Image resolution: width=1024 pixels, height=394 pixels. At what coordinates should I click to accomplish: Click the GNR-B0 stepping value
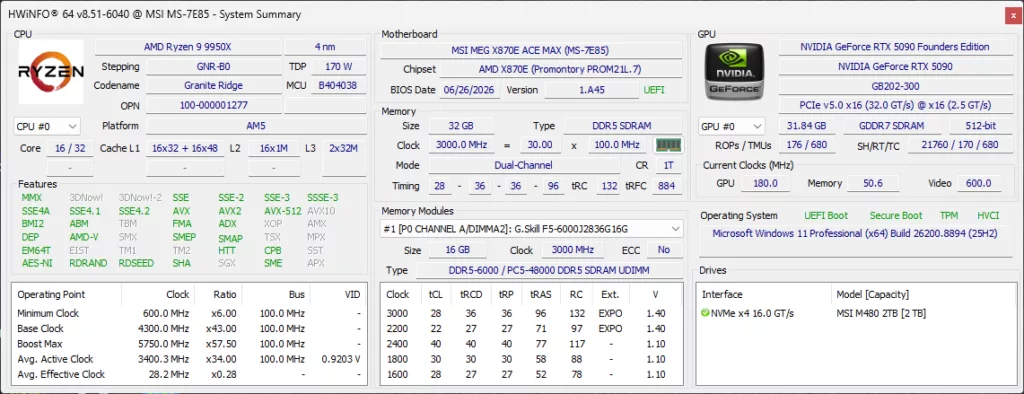click(x=214, y=67)
